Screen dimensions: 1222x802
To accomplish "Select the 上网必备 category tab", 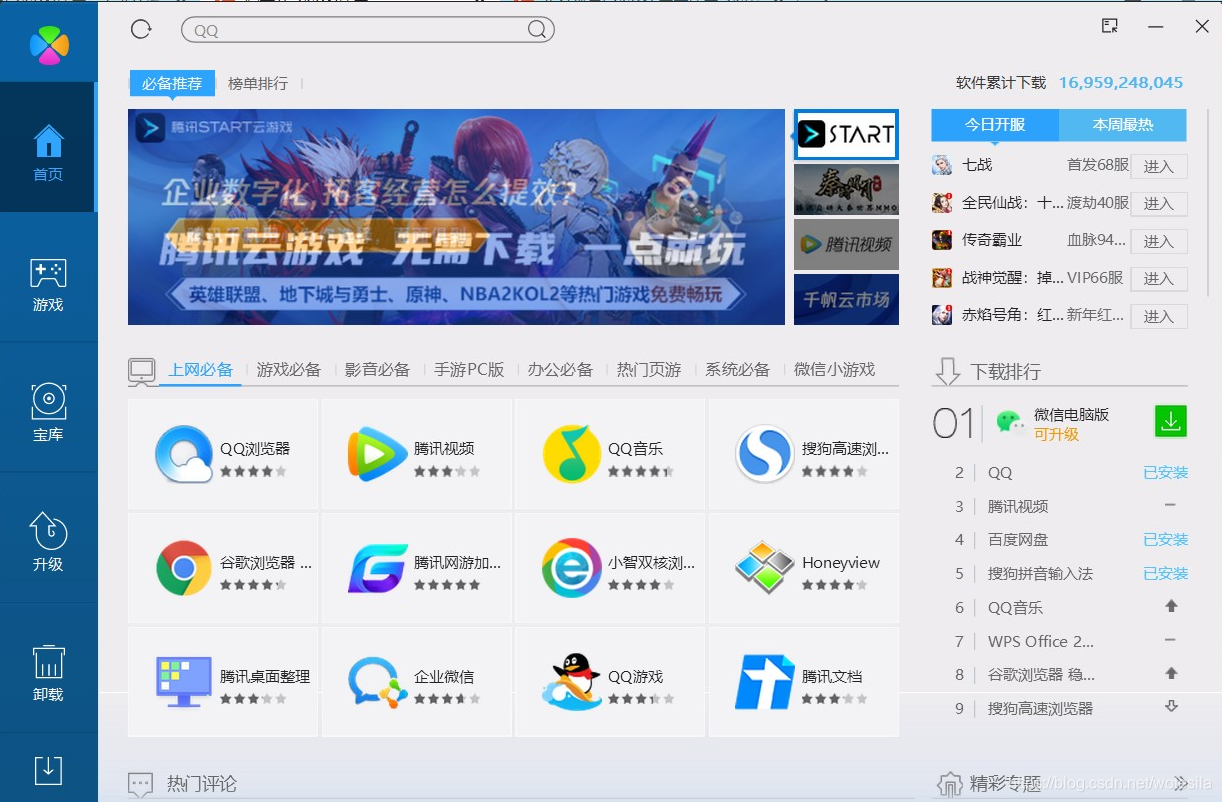I will [200, 369].
